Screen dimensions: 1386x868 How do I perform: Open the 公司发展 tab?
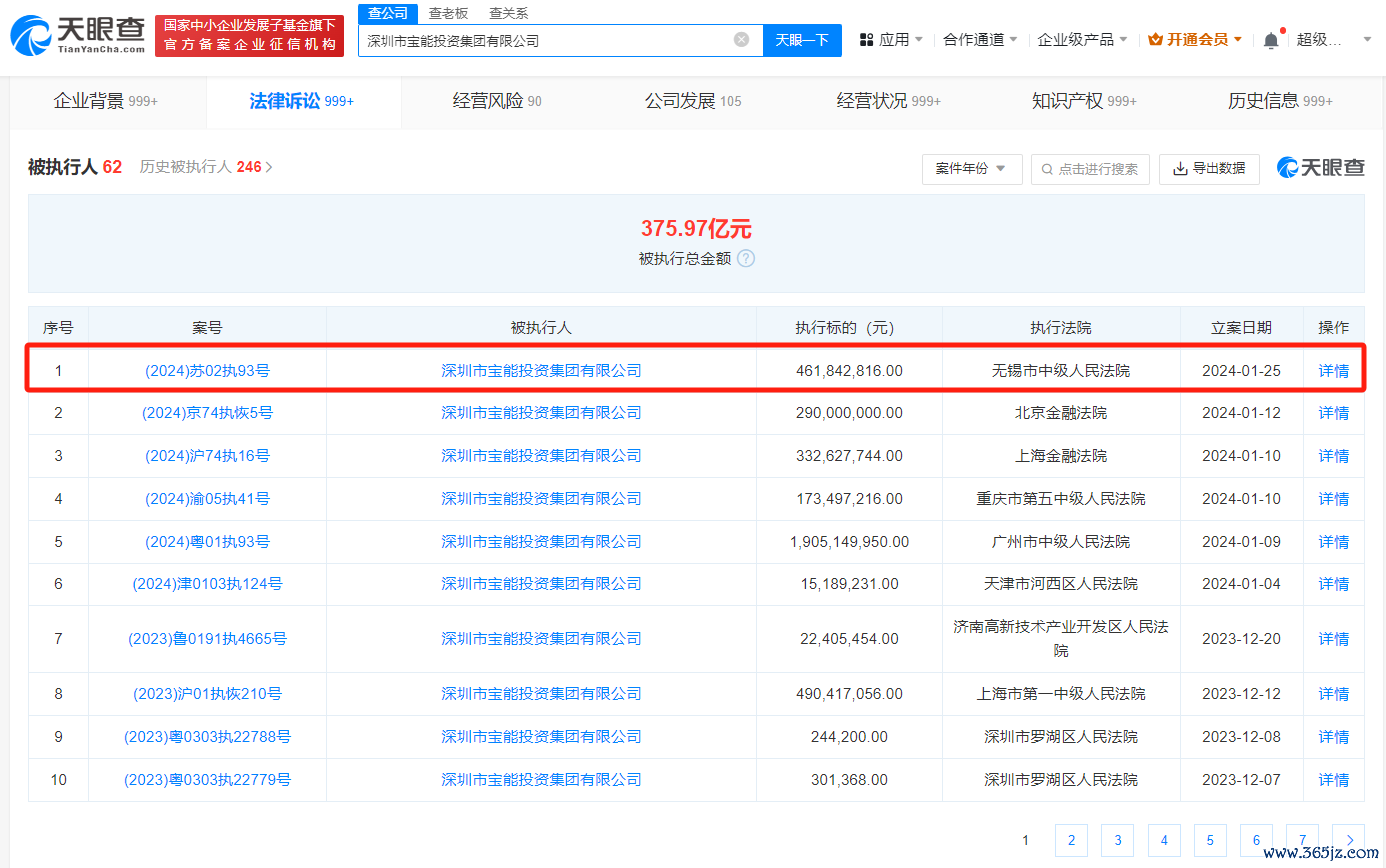(693, 101)
